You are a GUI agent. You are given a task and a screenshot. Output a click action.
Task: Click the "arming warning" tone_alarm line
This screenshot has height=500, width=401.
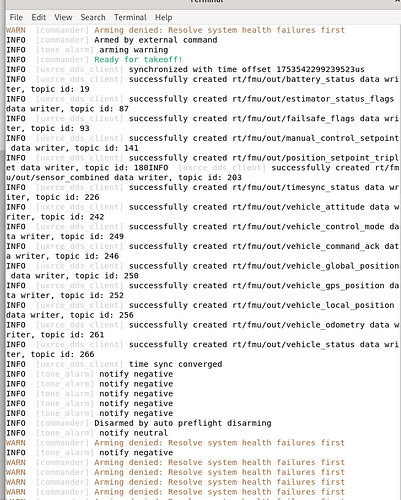[87, 50]
